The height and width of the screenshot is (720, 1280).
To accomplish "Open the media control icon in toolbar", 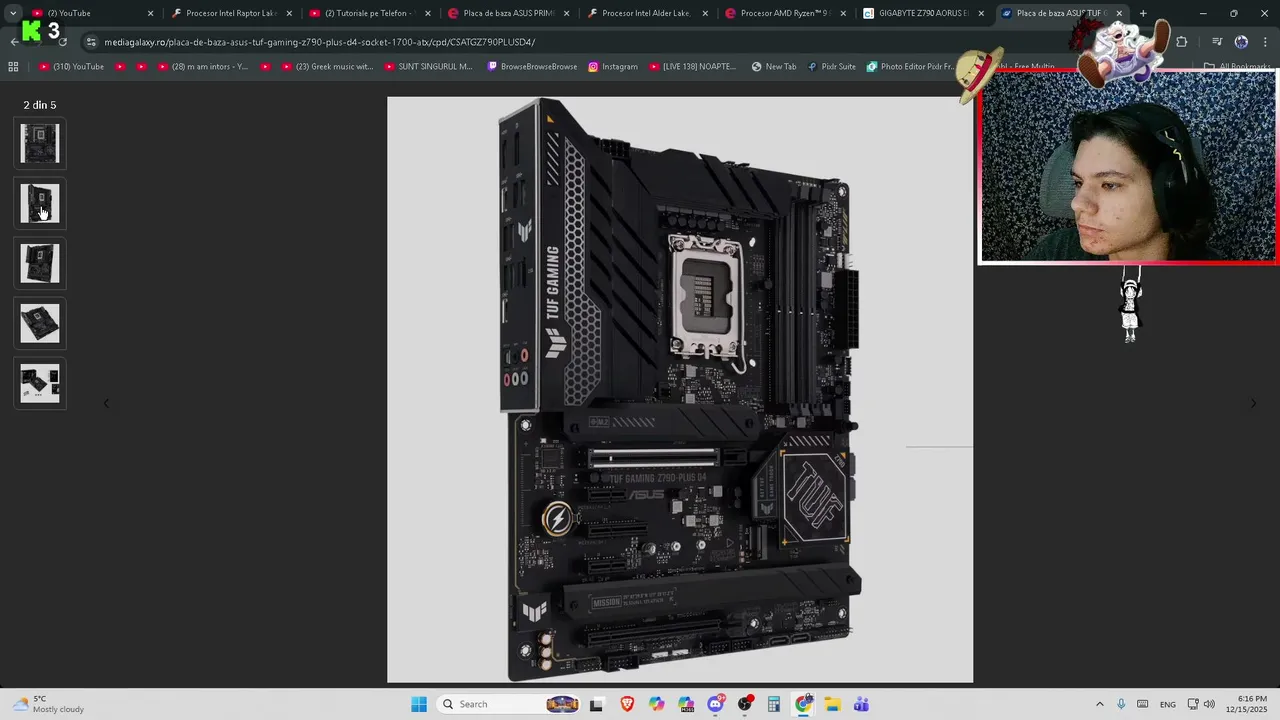I will point(1216,42).
